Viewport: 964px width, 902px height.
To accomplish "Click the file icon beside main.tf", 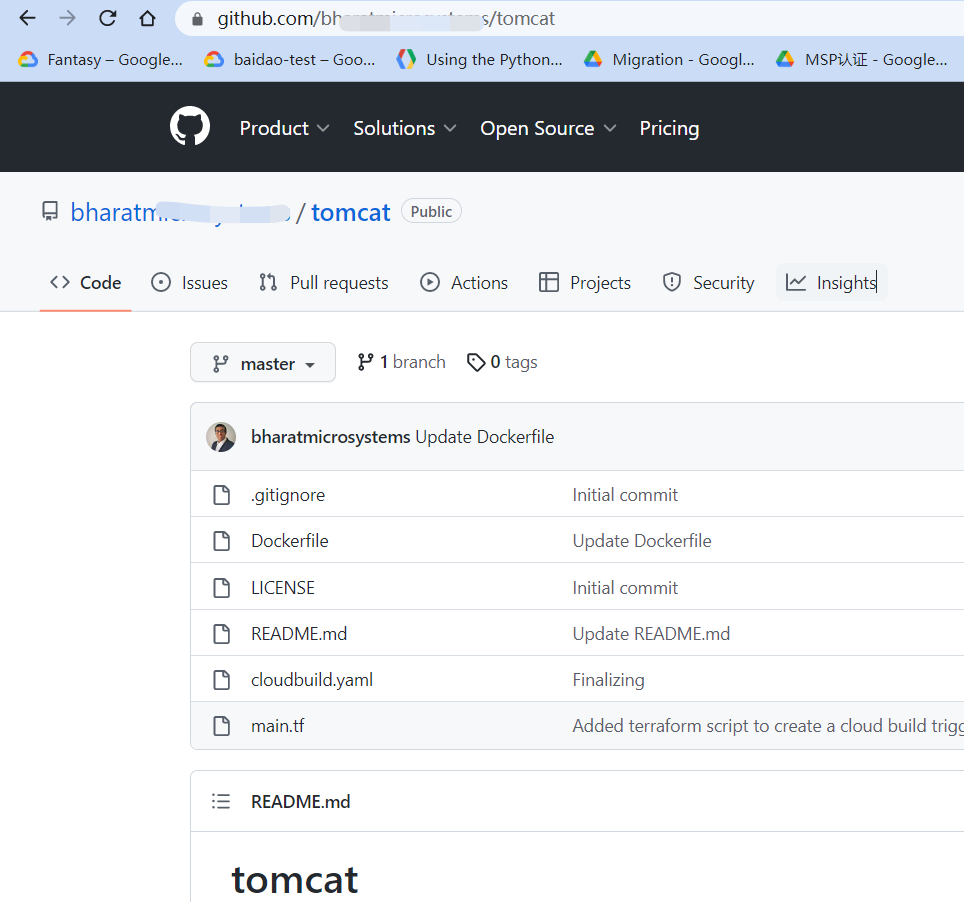I will click(x=221, y=726).
